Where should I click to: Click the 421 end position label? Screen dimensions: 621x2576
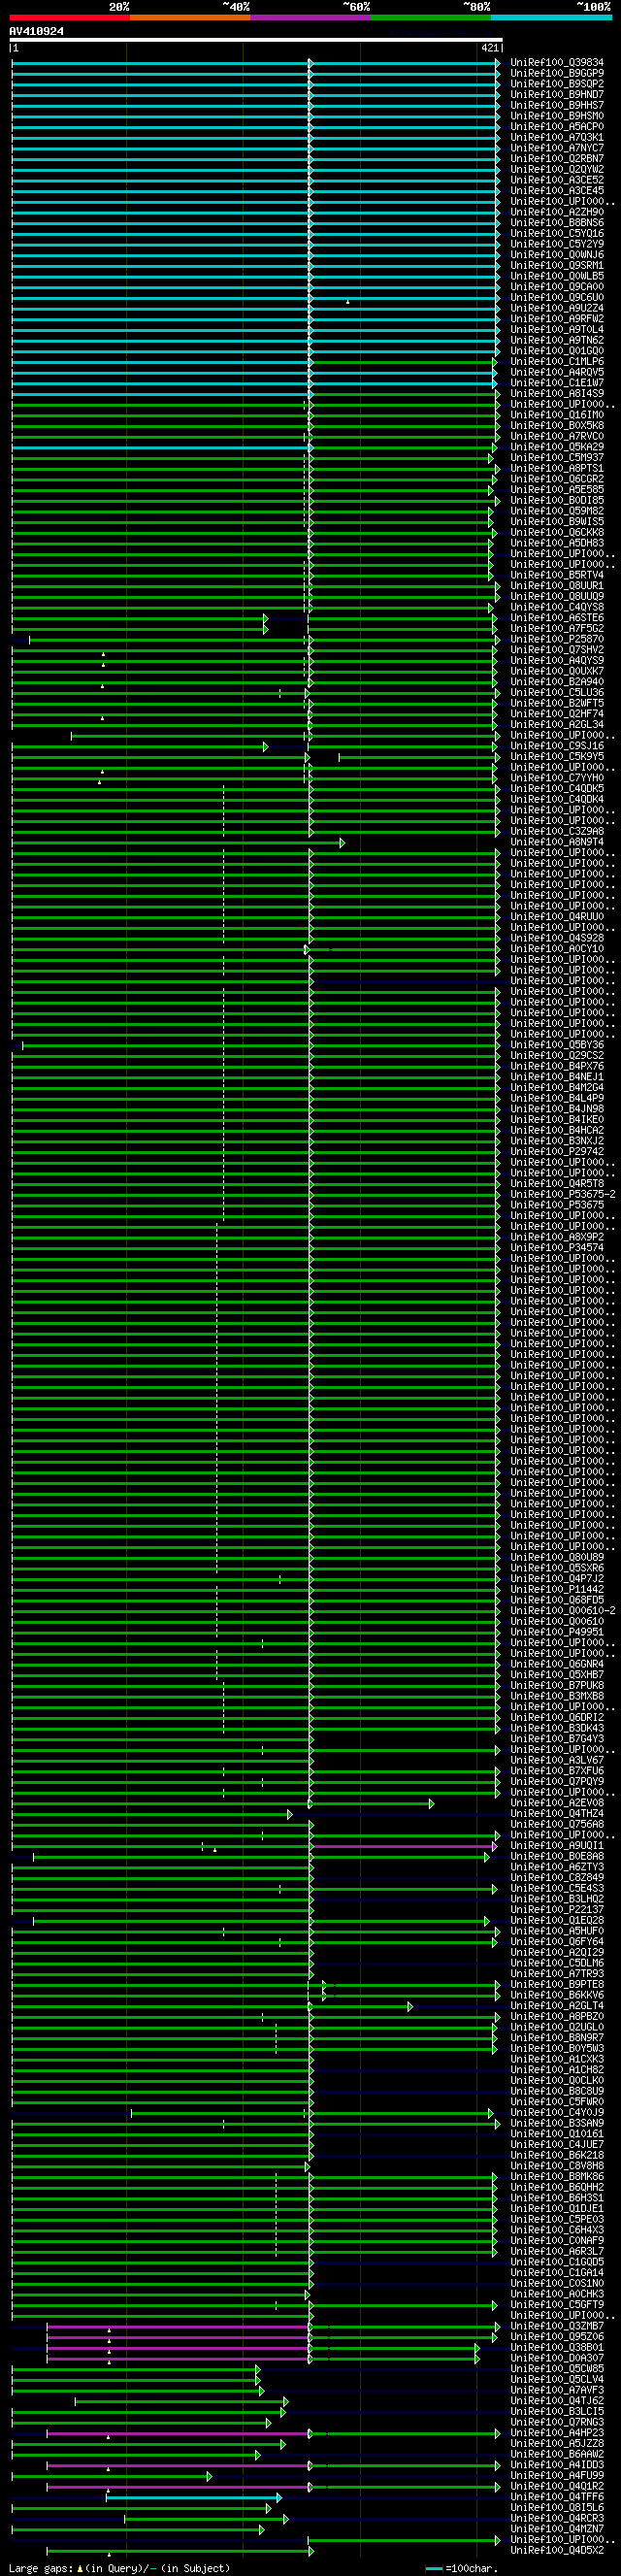coord(489,48)
